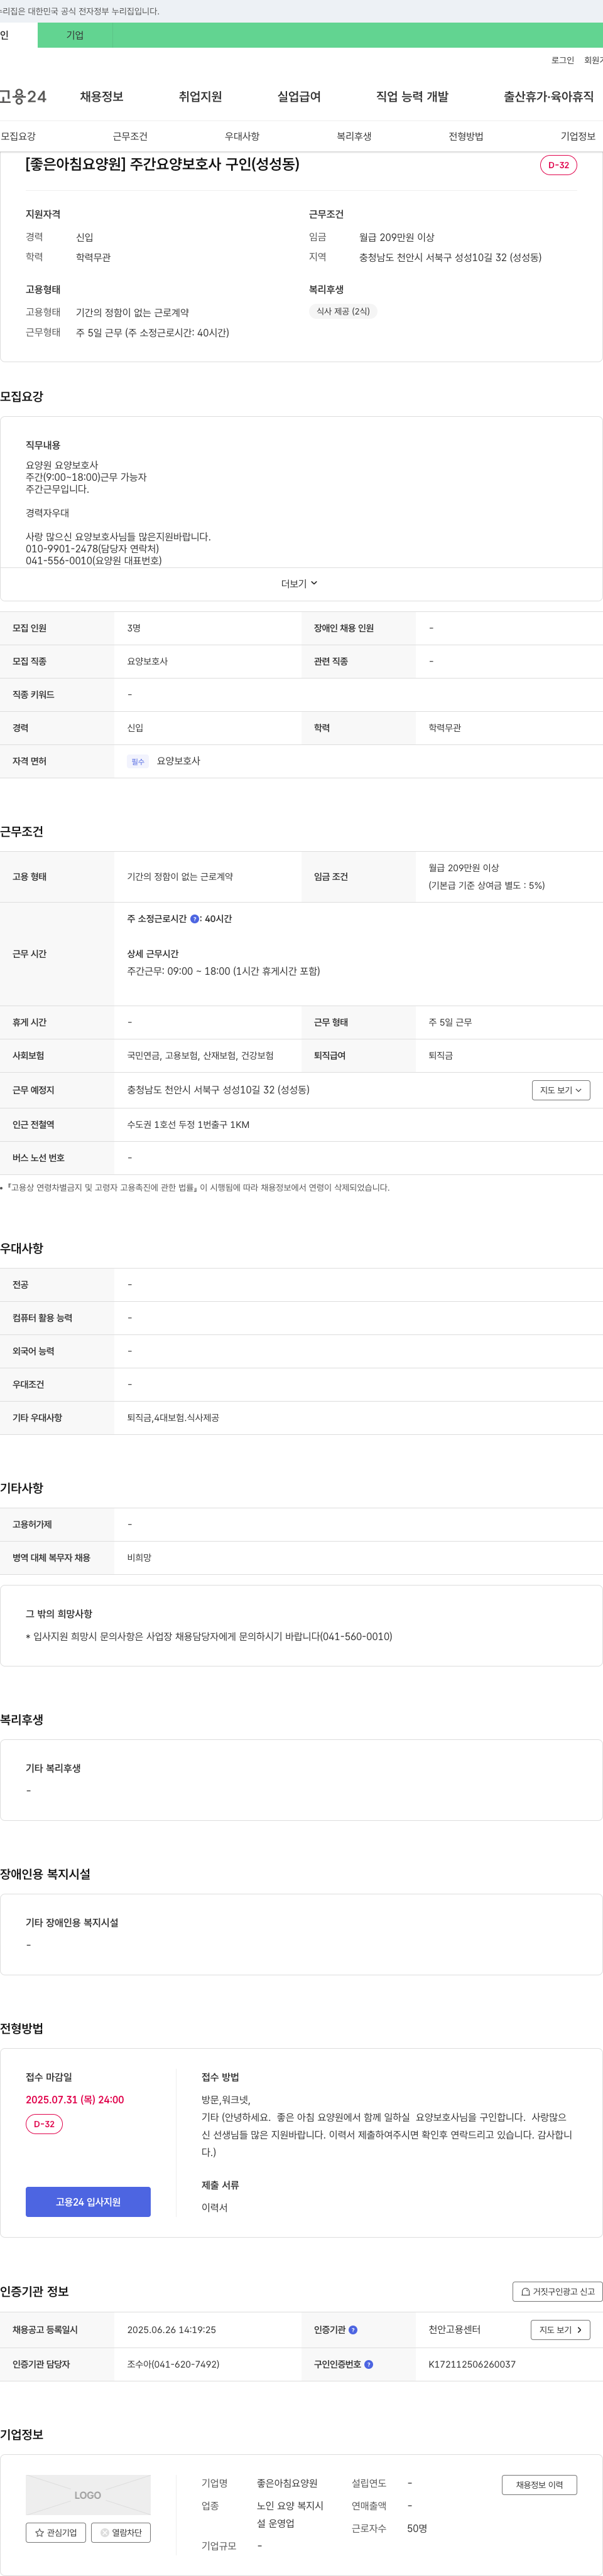
Task: Select the 필수 tag beside 요양보호사
Action: (138, 762)
